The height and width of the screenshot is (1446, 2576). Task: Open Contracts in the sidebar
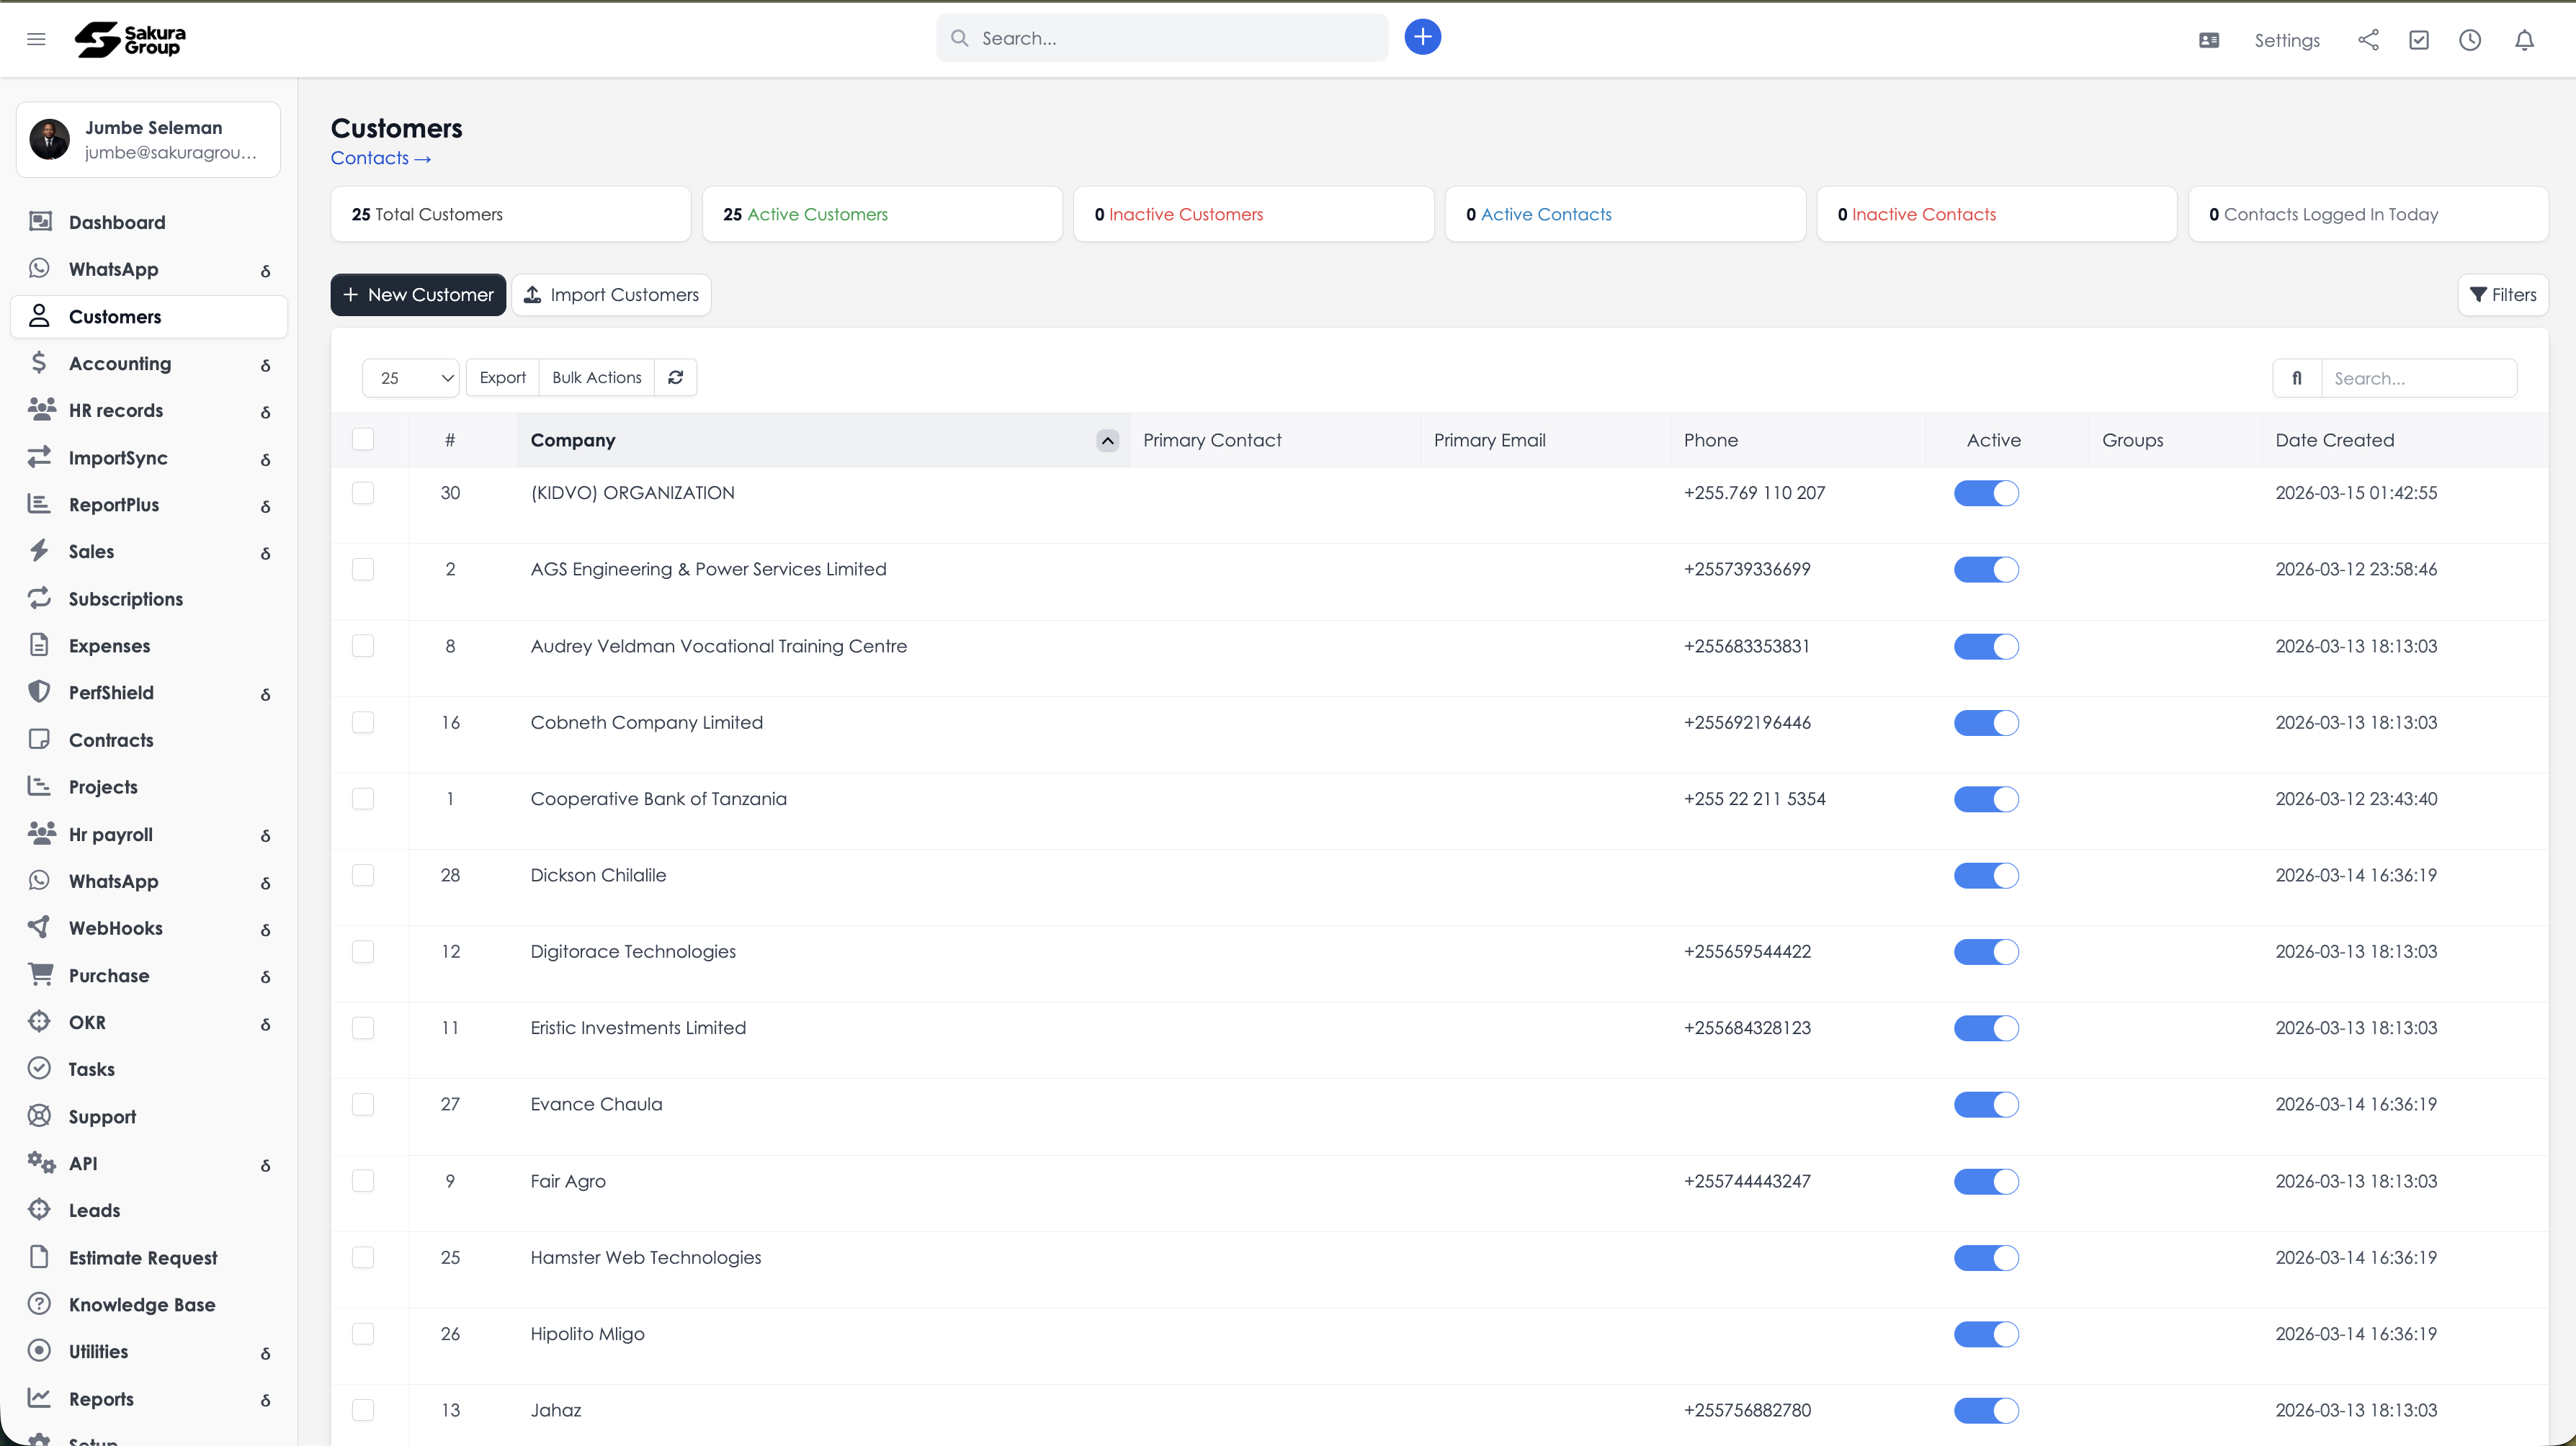(x=149, y=740)
